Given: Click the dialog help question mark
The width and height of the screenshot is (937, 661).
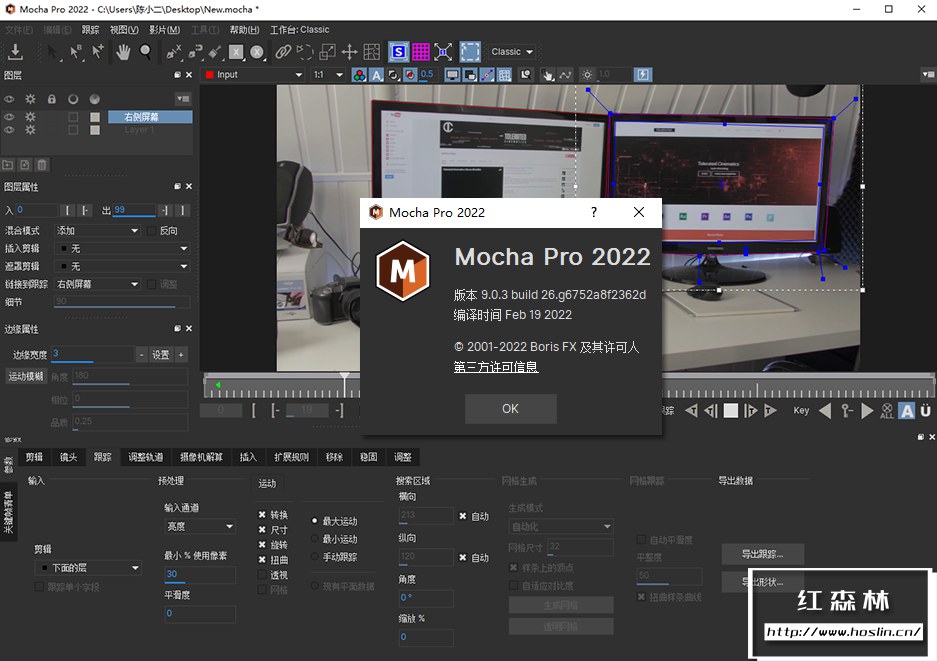Looking at the screenshot, I should (593, 212).
